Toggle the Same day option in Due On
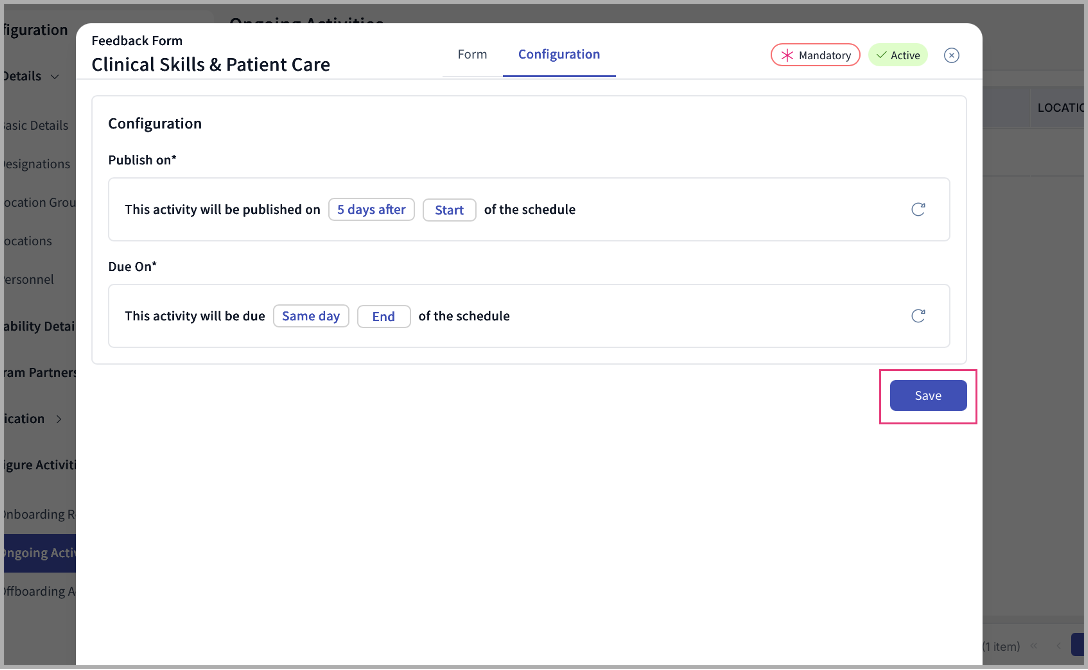 [311, 315]
